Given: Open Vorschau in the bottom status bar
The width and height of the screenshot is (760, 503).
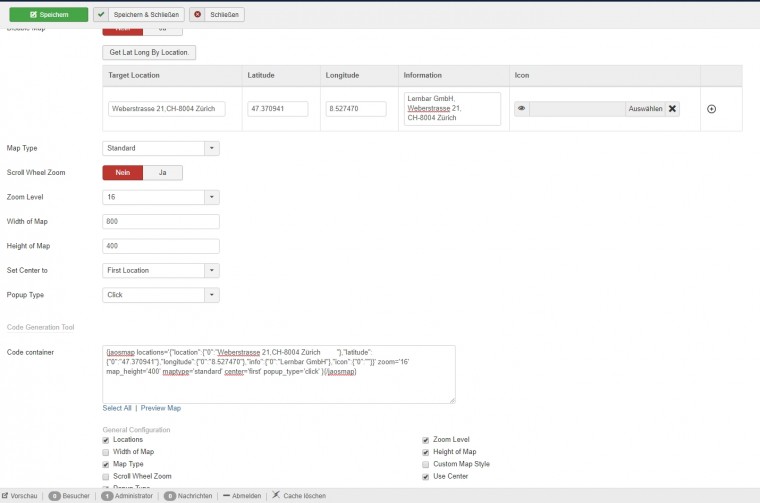Looking at the screenshot, I should click(x=22, y=495).
